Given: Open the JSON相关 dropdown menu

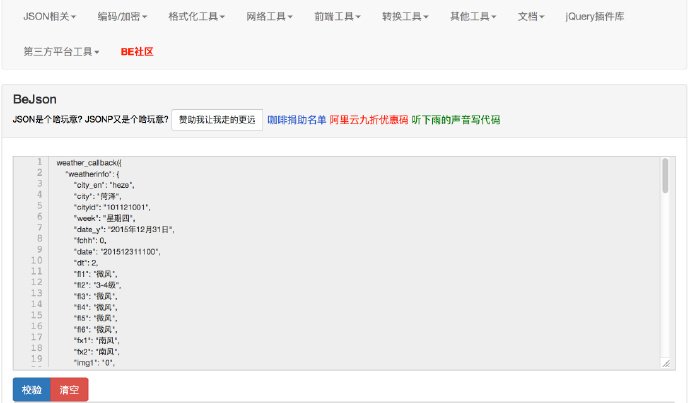Looking at the screenshot, I should (49, 17).
